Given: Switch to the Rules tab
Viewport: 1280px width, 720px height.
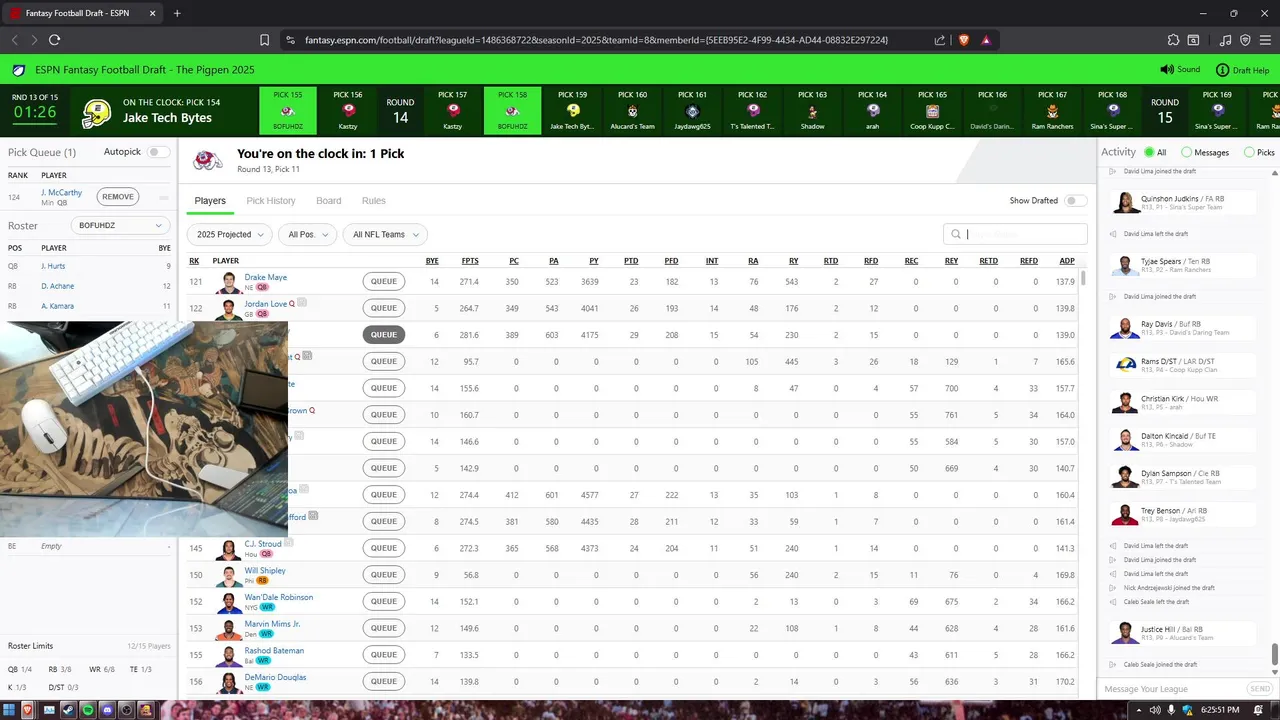Looking at the screenshot, I should [x=374, y=201].
